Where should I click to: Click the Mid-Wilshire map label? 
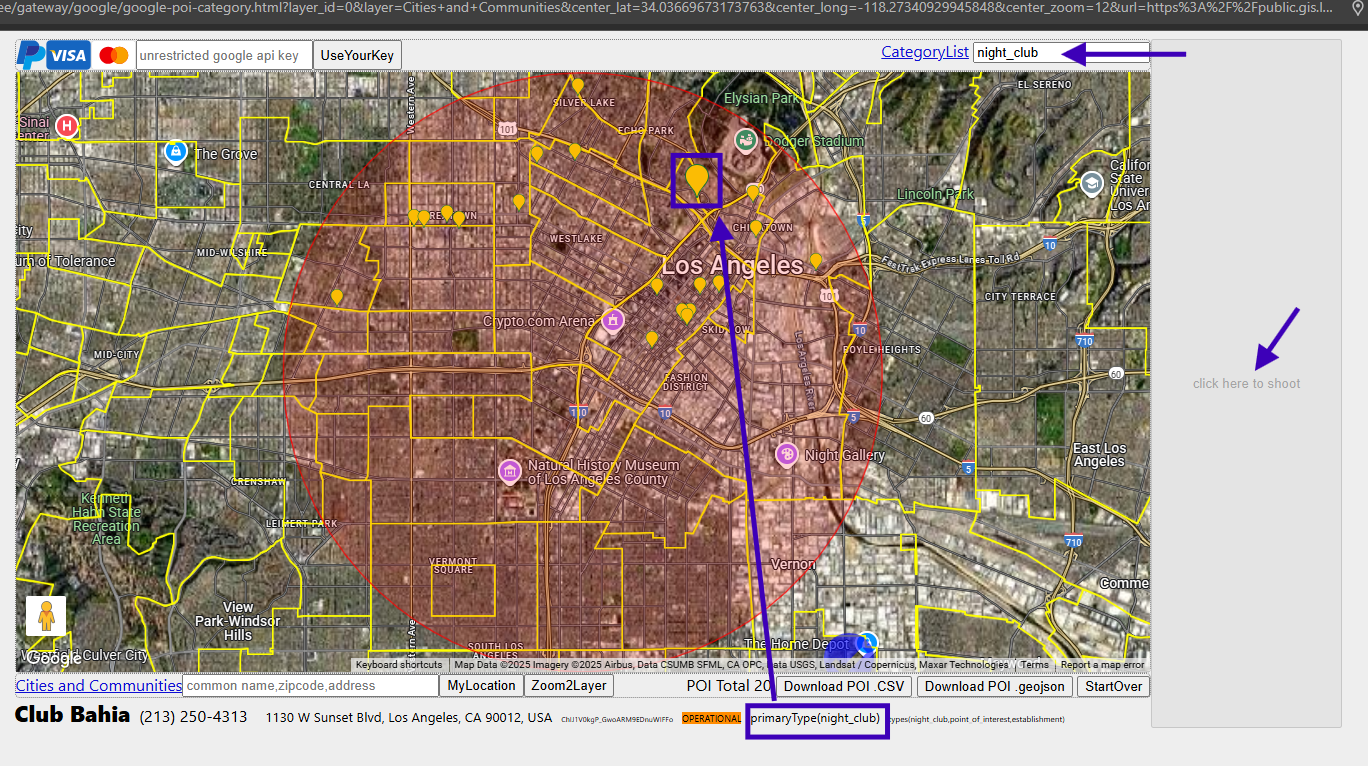(x=234, y=252)
